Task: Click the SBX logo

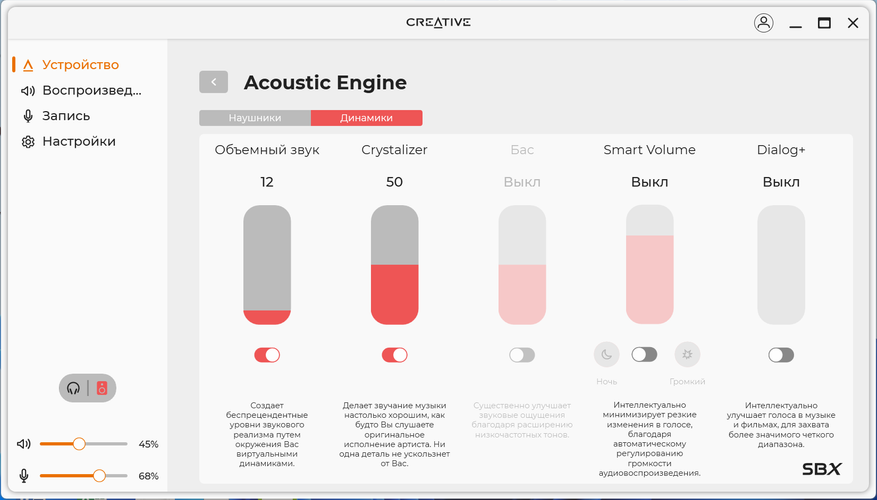Action: 821,468
